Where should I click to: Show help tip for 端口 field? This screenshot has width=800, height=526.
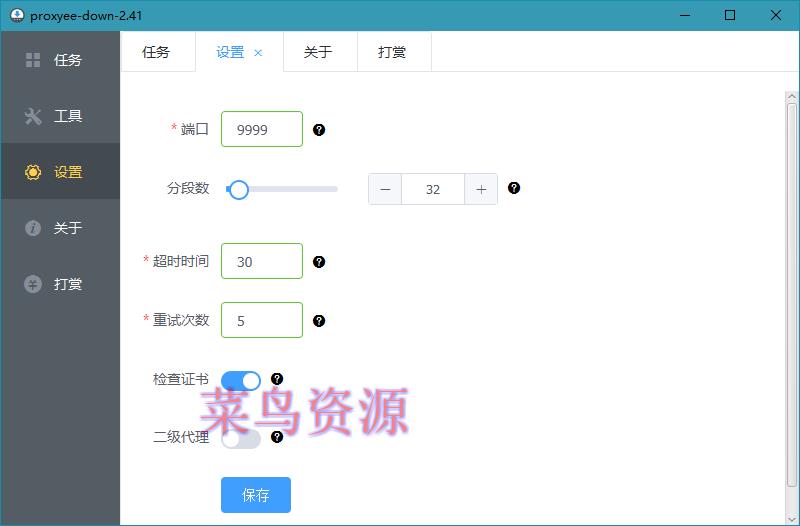[319, 130]
